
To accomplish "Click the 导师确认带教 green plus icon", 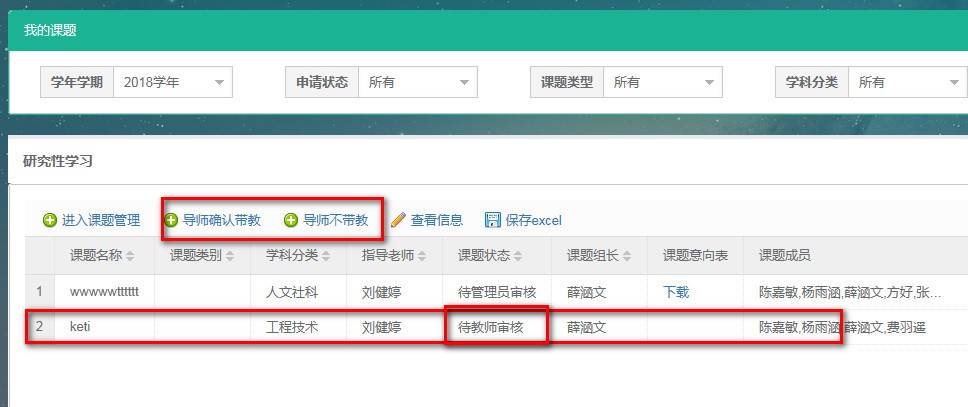I will (171, 220).
